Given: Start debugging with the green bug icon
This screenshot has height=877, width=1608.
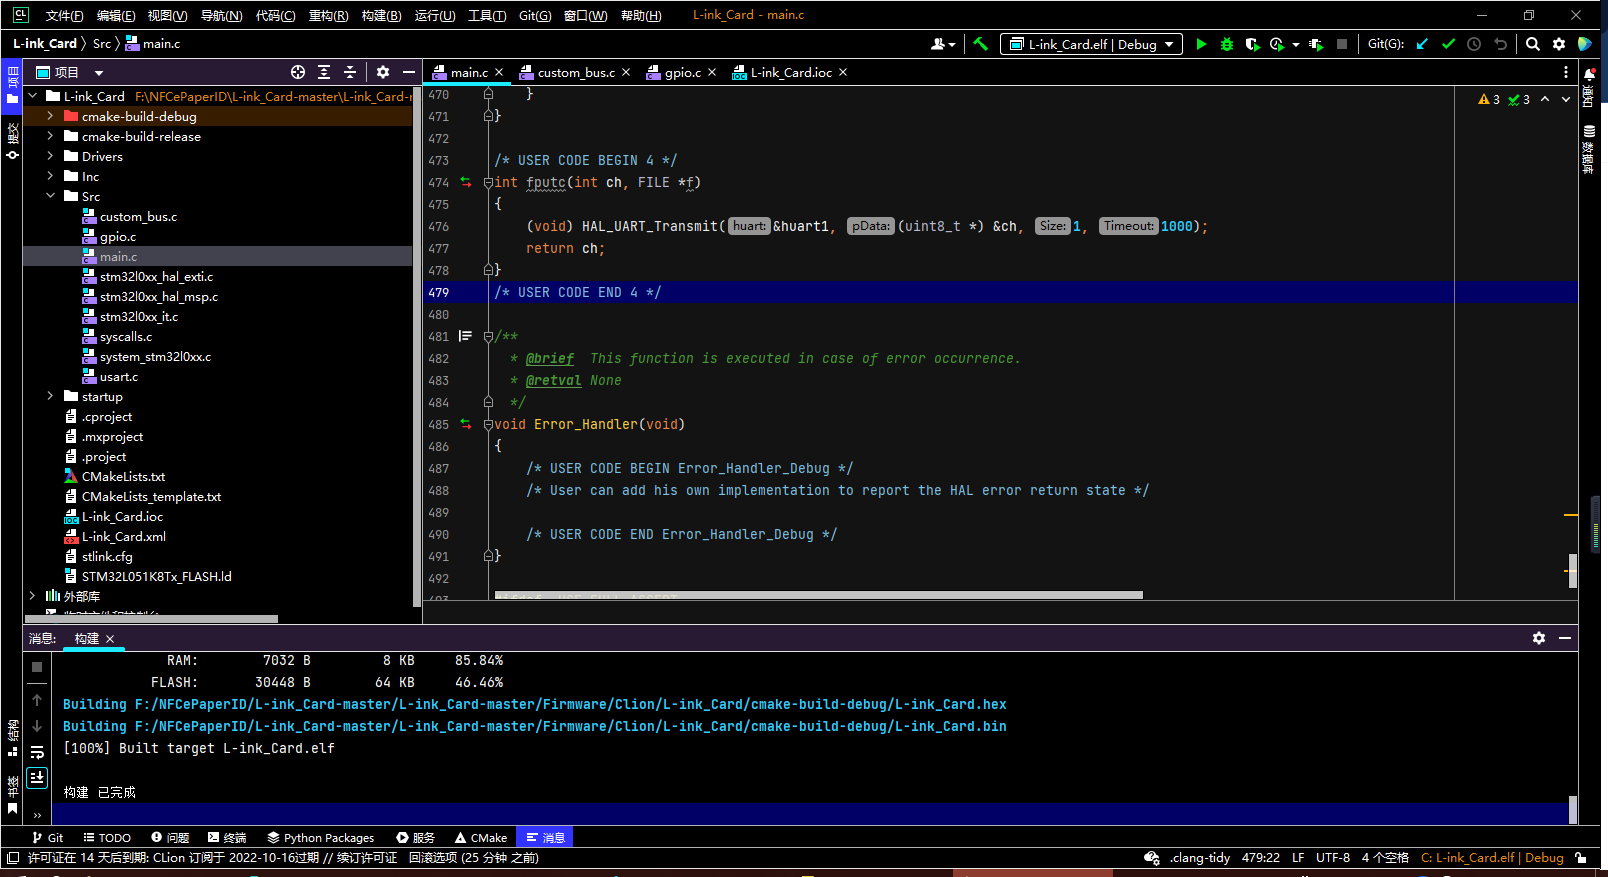Looking at the screenshot, I should pyautogui.click(x=1227, y=44).
